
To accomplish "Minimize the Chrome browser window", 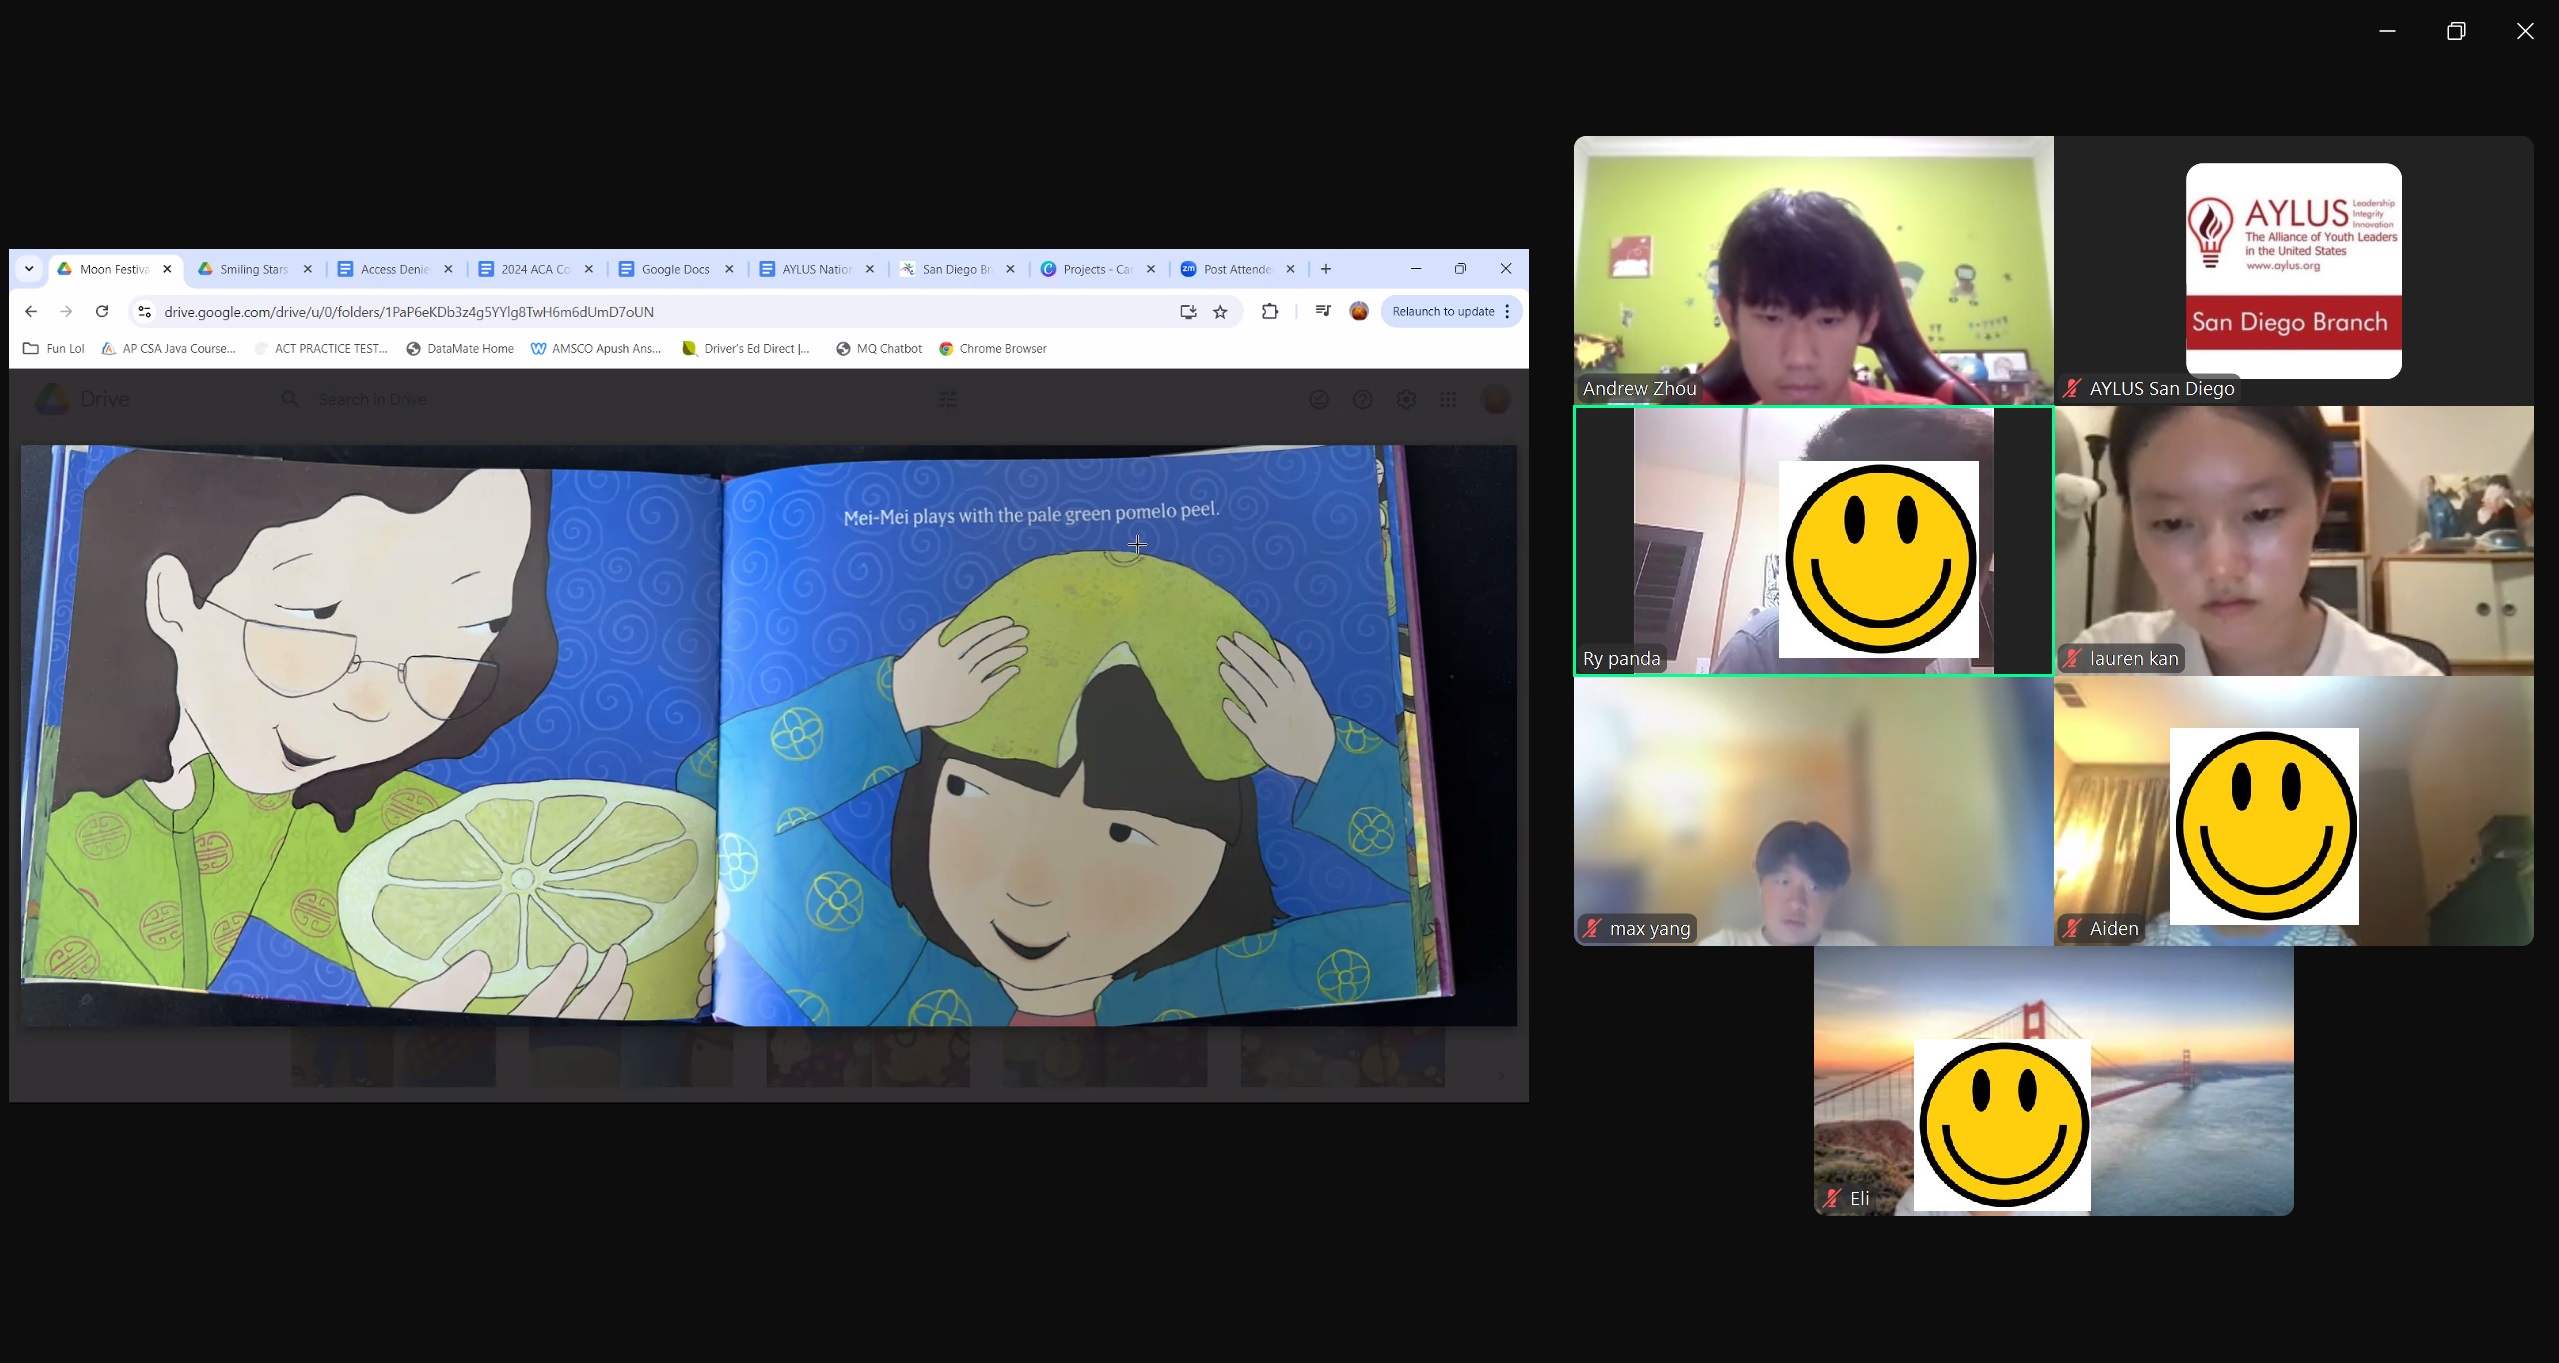I will tap(1416, 269).
